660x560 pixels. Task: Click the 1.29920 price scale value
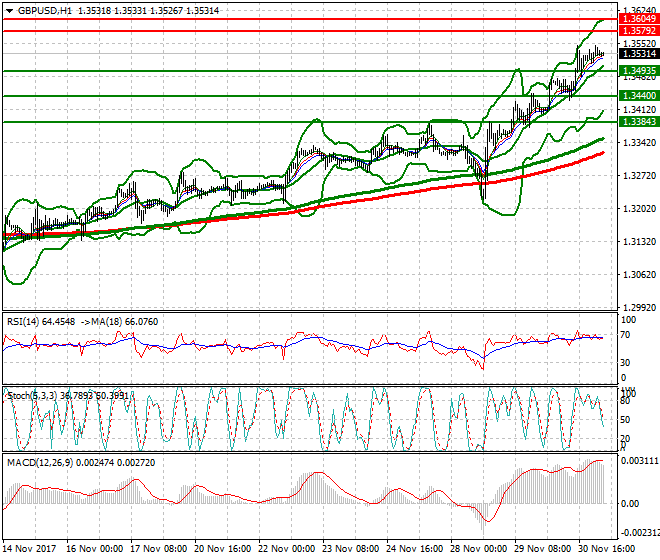tap(639, 308)
